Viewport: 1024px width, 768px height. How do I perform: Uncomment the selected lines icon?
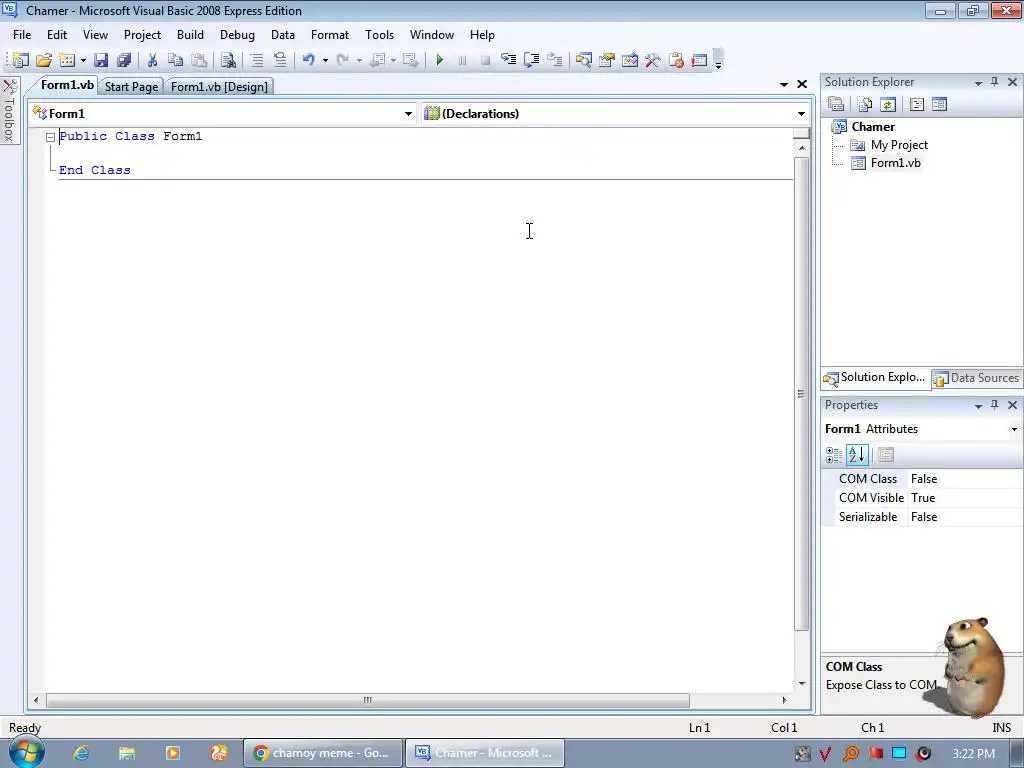click(280, 60)
